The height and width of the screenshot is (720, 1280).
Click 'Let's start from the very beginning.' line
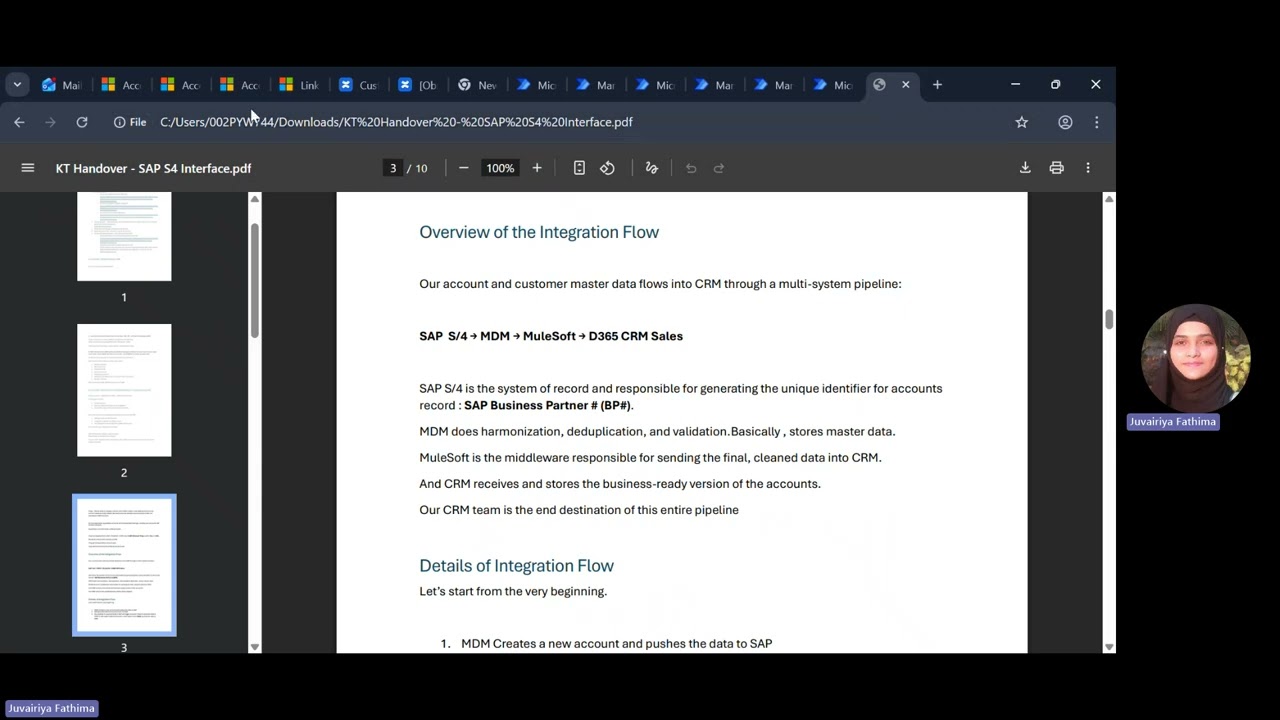(x=513, y=592)
